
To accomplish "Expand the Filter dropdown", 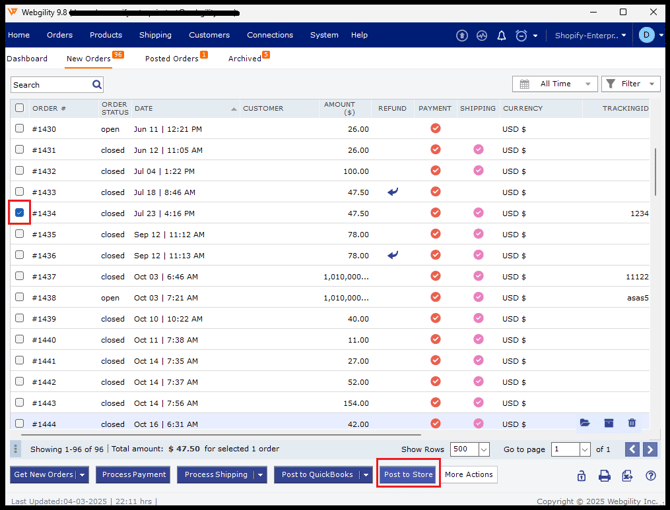I will click(x=632, y=85).
